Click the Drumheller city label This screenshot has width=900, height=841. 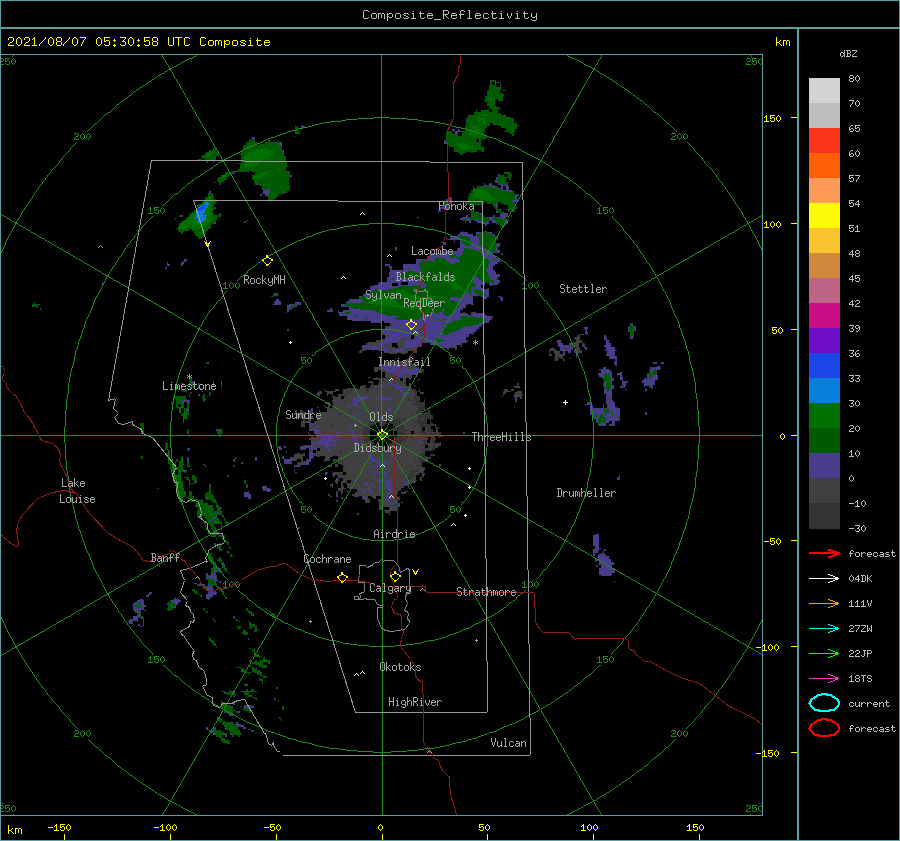586,493
